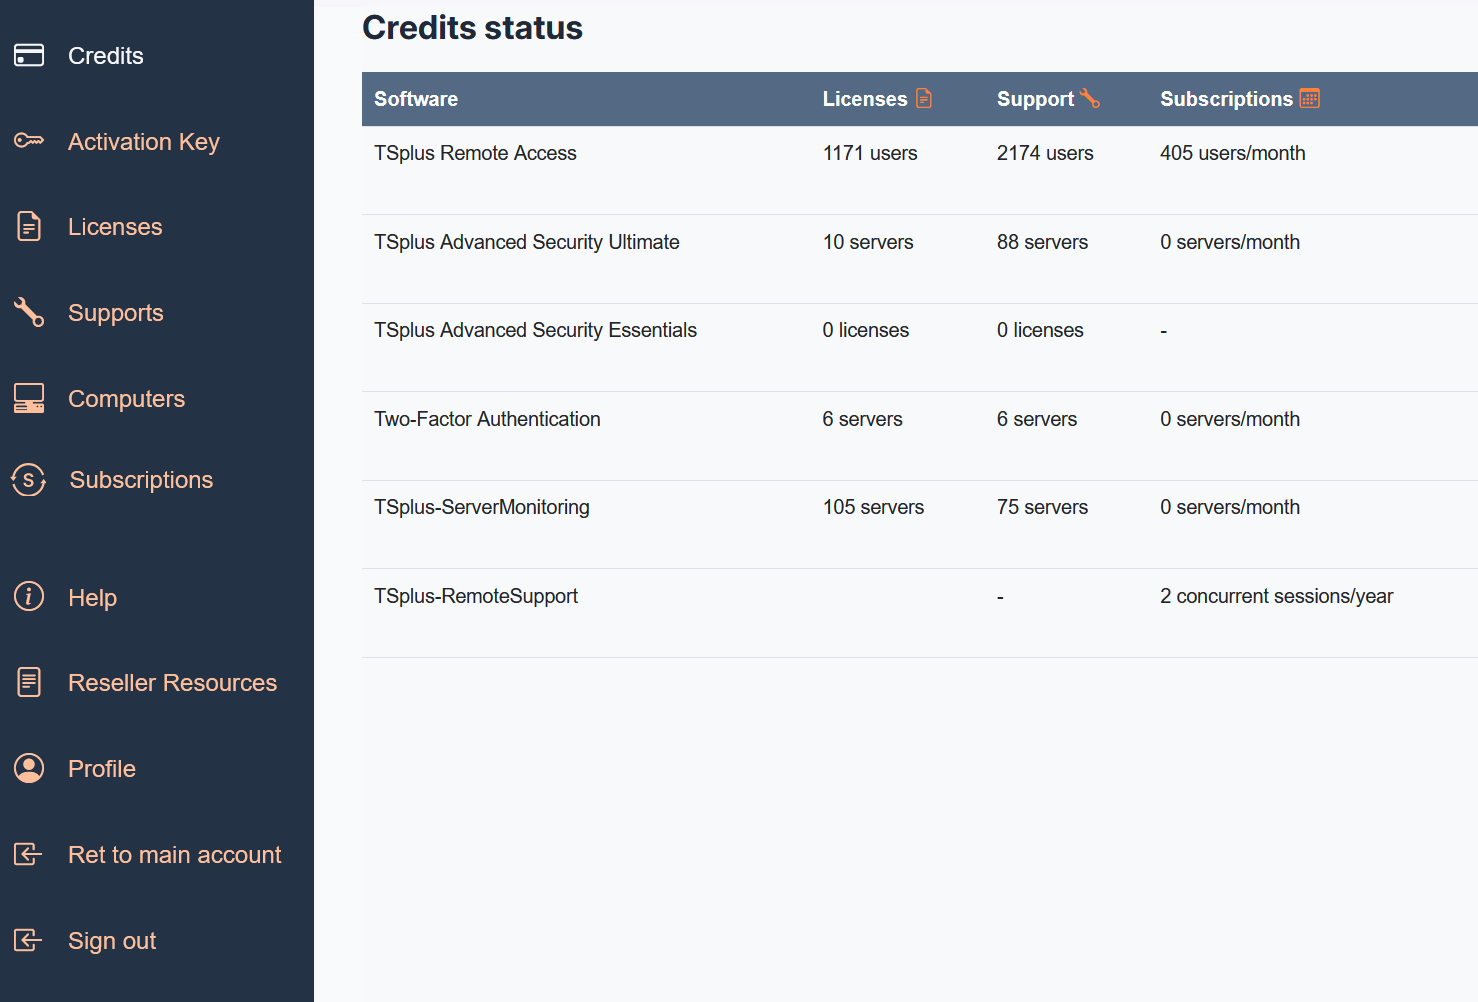Click the Subscriptions column header text
This screenshot has width=1478, height=1002.
pos(1226,99)
